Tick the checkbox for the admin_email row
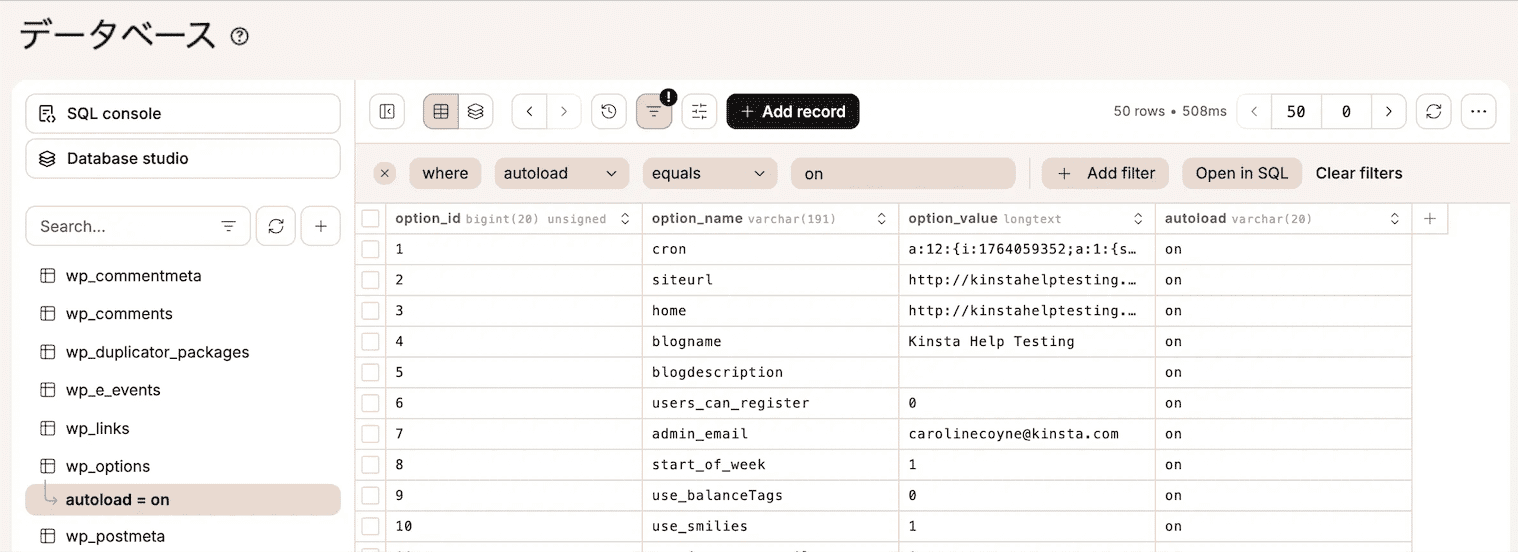The height and width of the screenshot is (552, 1518). coord(371,434)
